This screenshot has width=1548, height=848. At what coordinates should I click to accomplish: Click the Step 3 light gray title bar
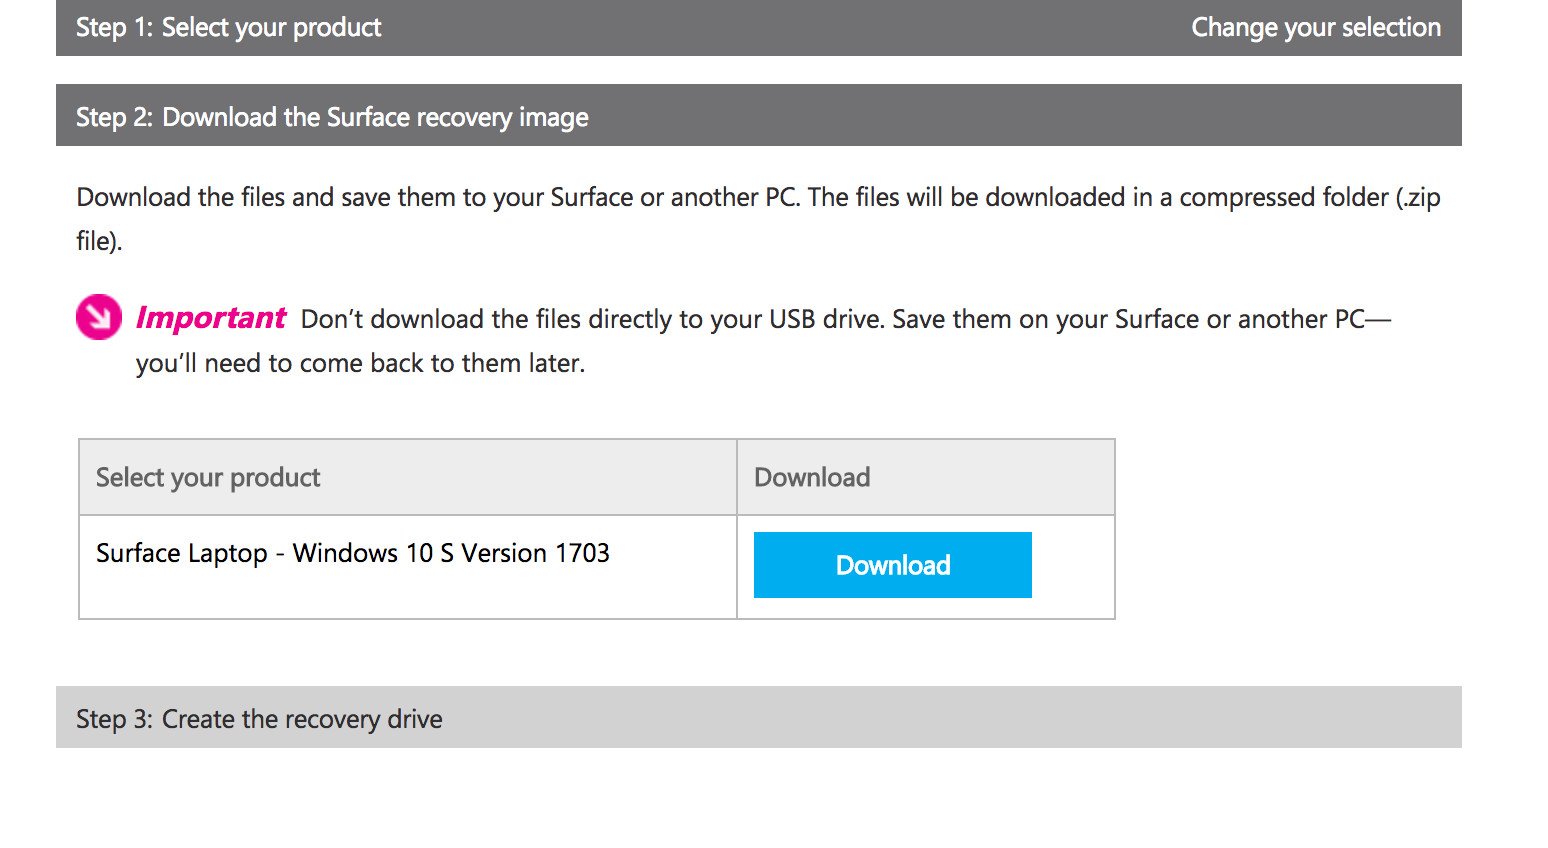tap(760, 718)
